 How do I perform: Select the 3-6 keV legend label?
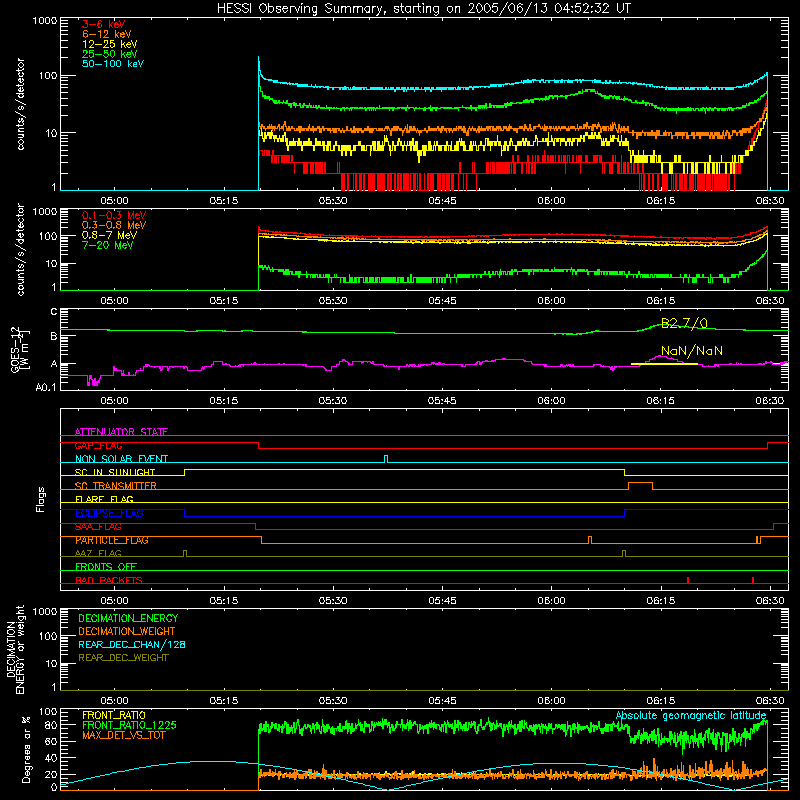coord(104,24)
